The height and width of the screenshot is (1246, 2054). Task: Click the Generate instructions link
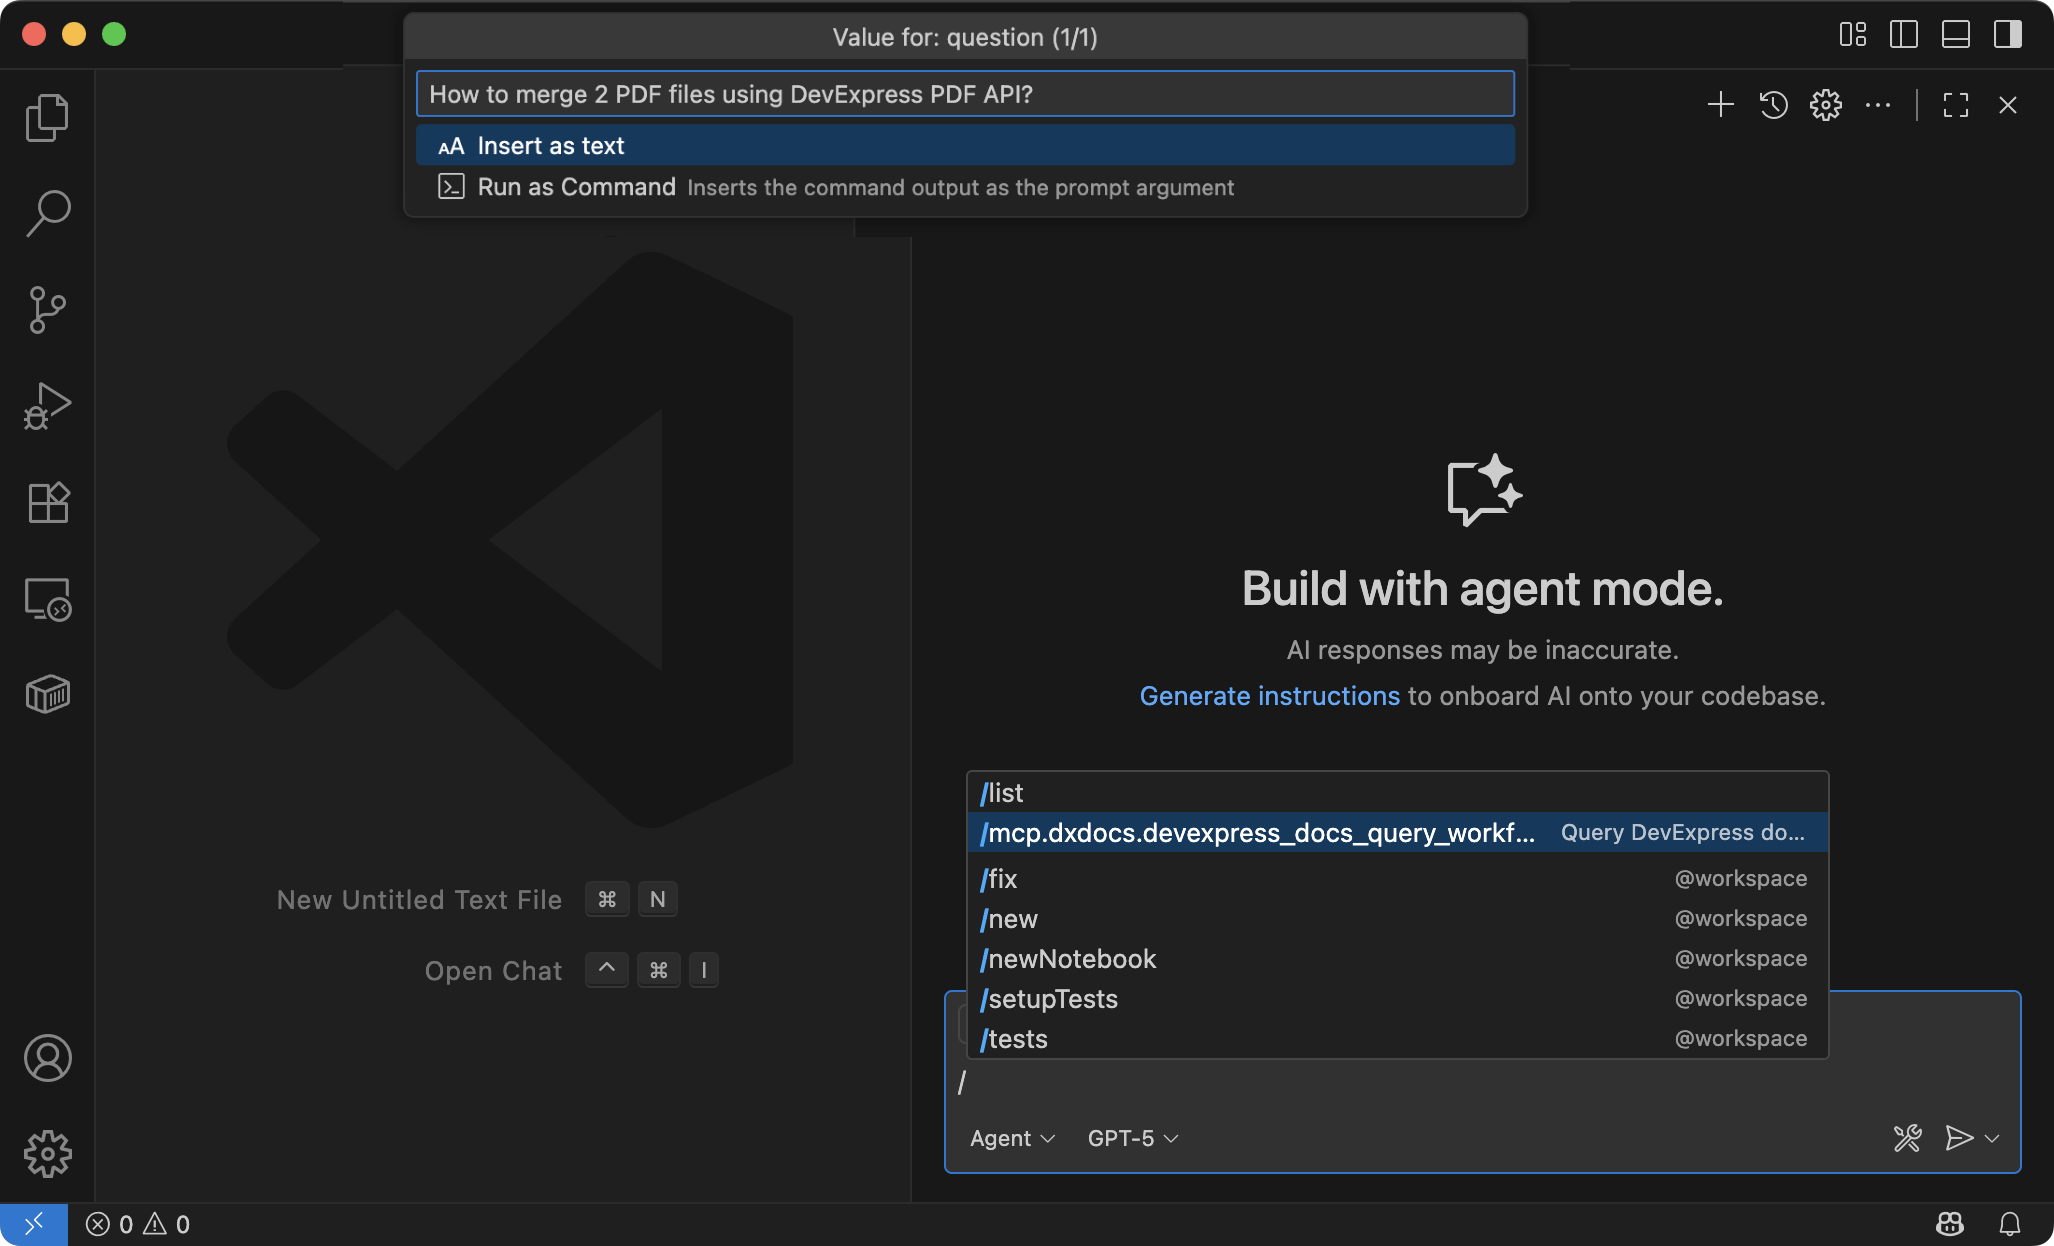(1269, 696)
